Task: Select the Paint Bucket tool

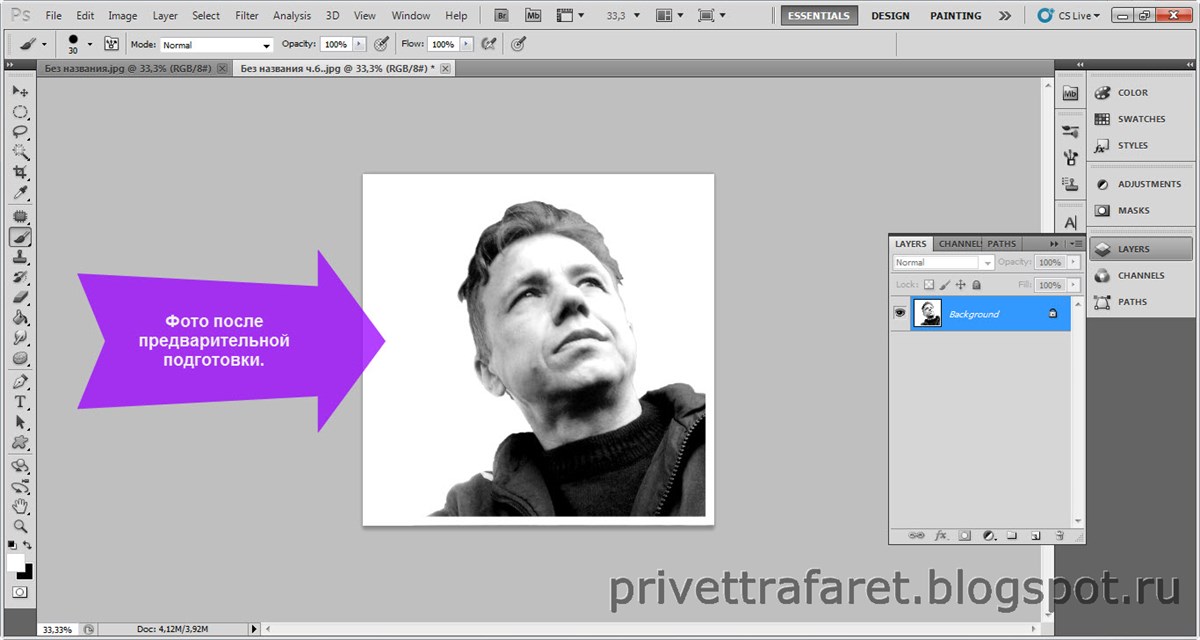Action: point(20,318)
